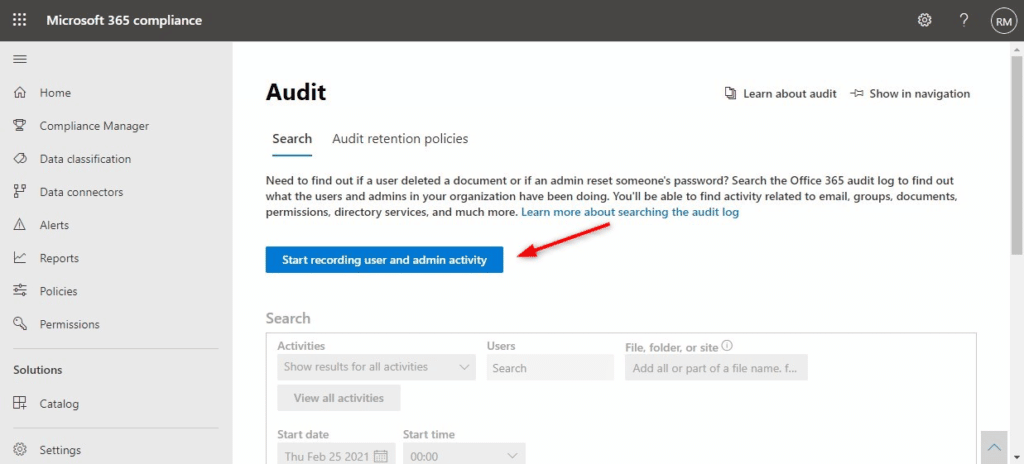This screenshot has height=464, width=1024.
Task: Click the Solutions section label
Action: pos(38,370)
